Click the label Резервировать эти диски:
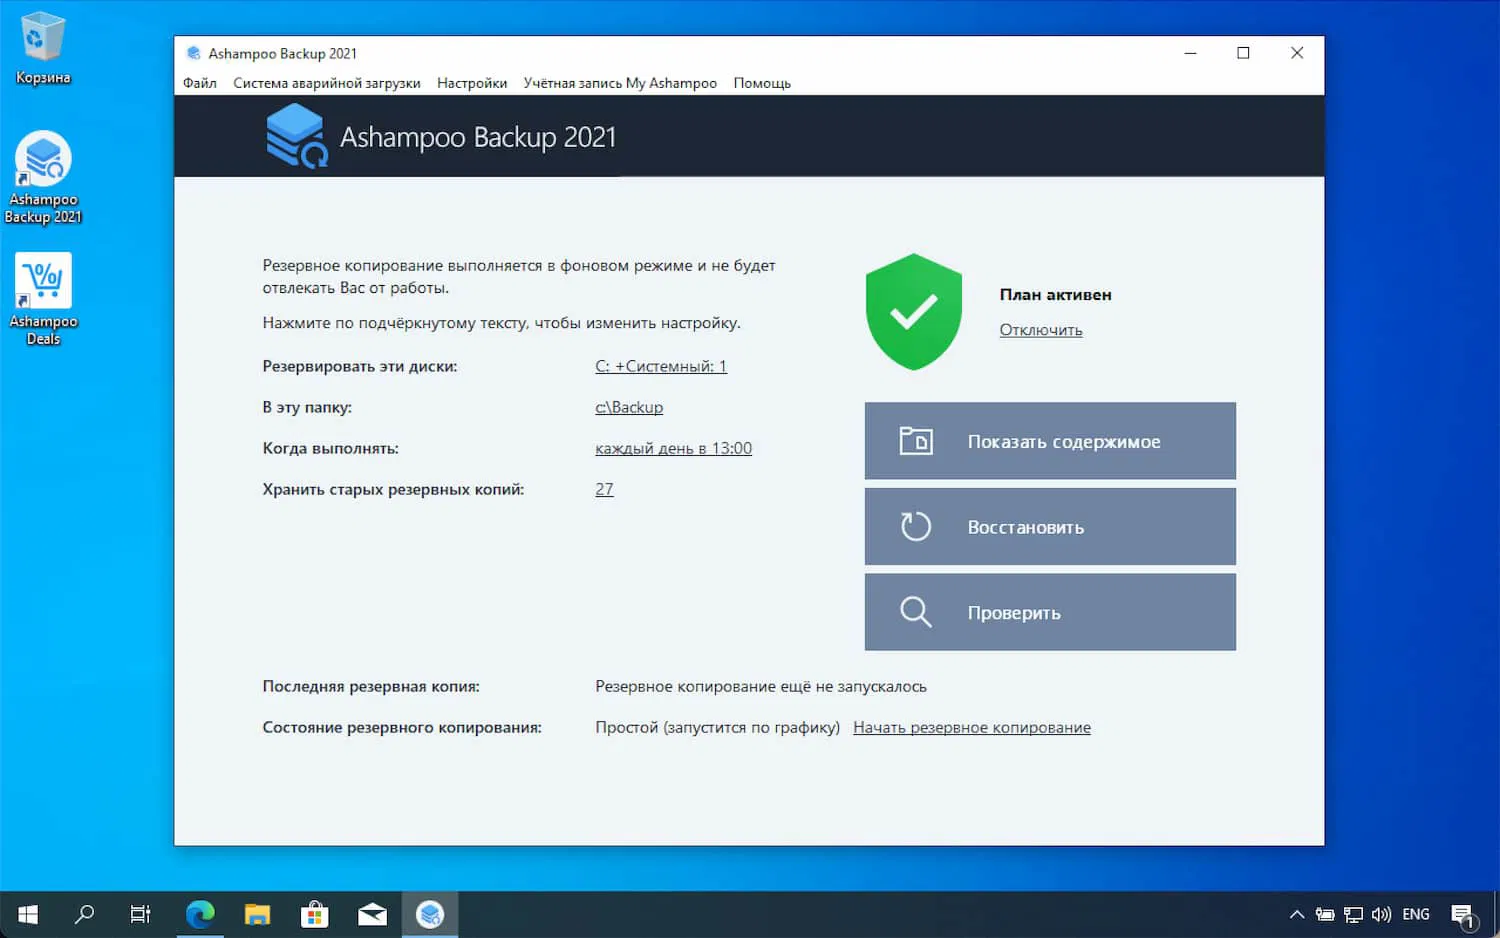Screen dimensions: 1500x938 pos(360,366)
